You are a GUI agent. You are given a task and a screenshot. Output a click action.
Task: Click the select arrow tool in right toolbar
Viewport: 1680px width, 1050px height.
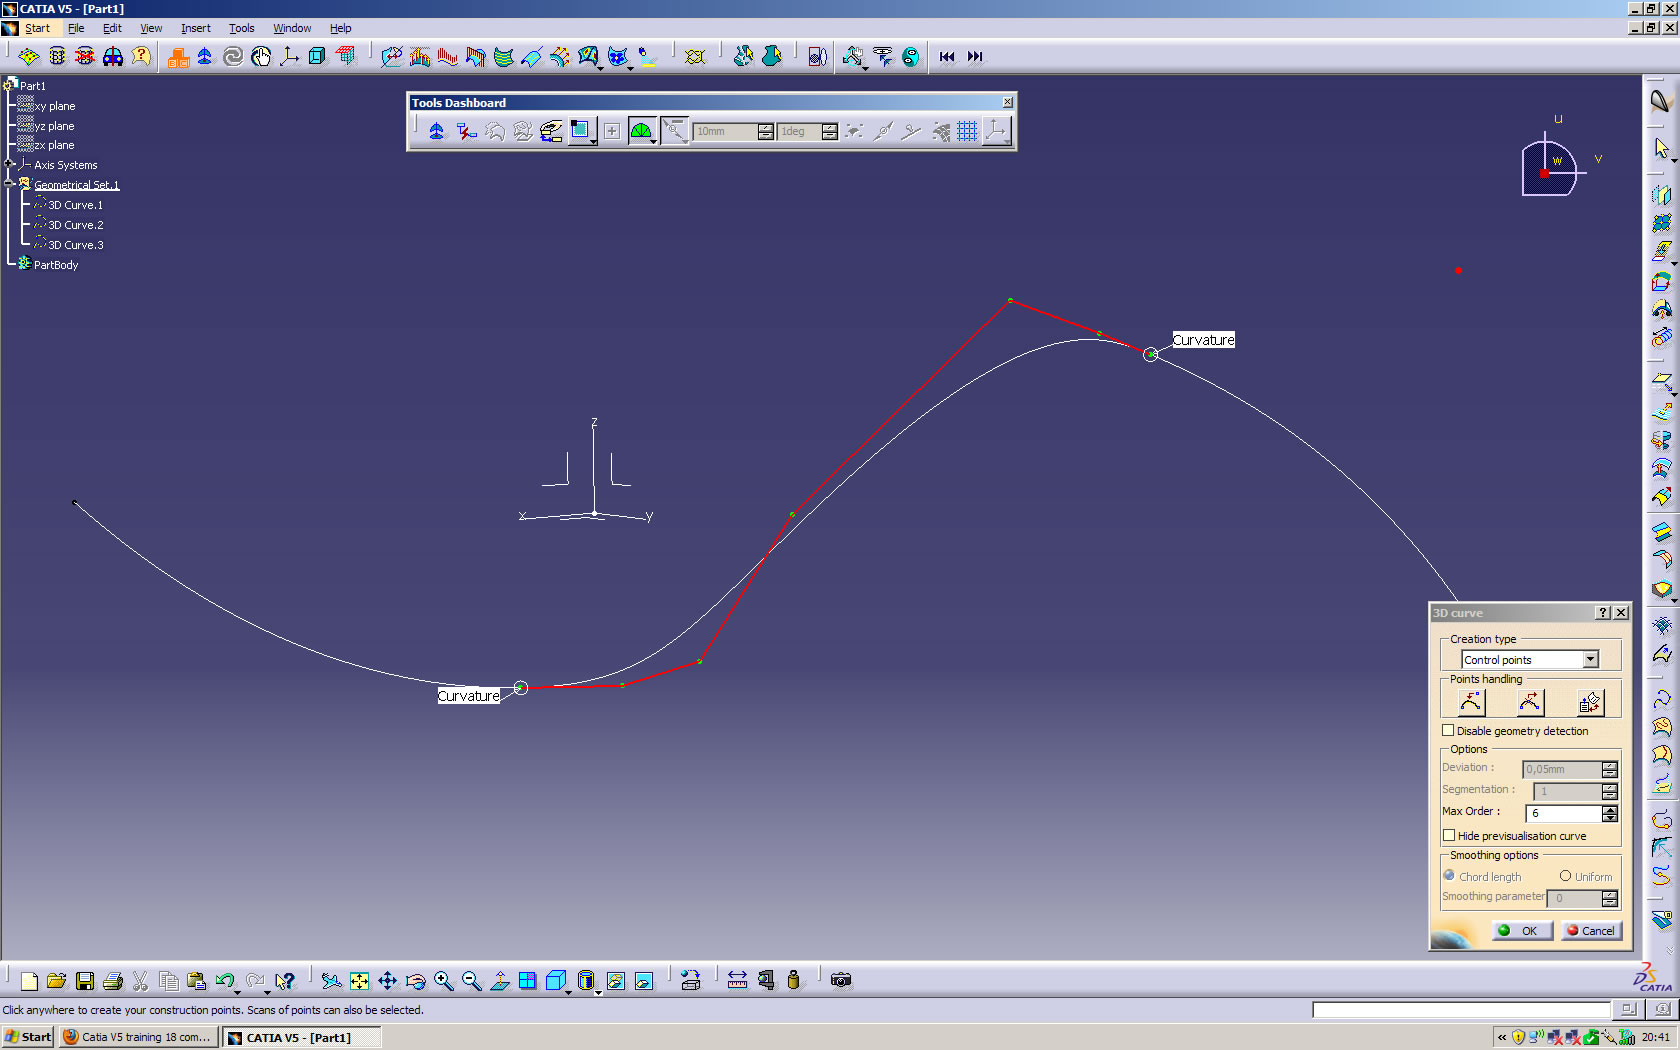click(1661, 148)
